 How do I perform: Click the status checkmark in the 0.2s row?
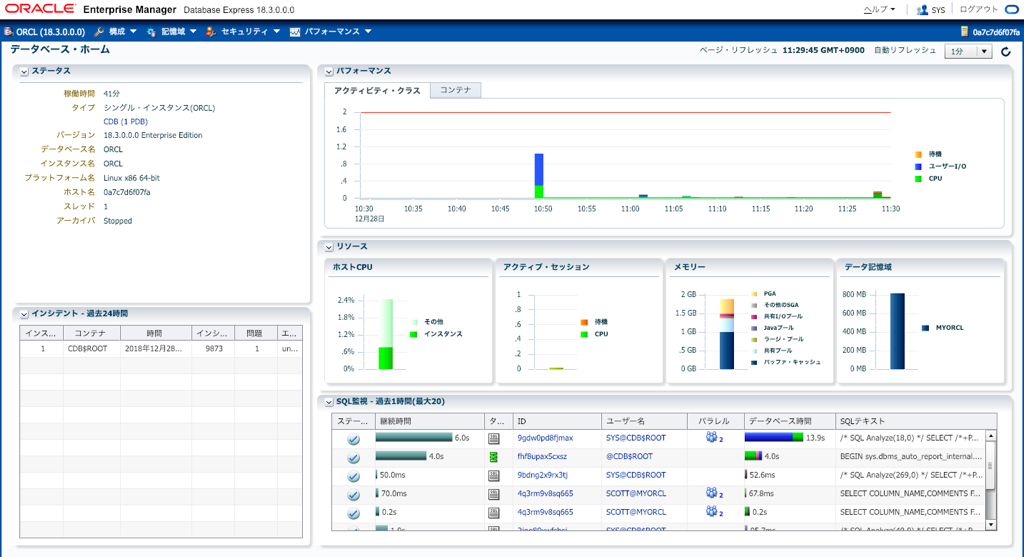pyautogui.click(x=353, y=513)
